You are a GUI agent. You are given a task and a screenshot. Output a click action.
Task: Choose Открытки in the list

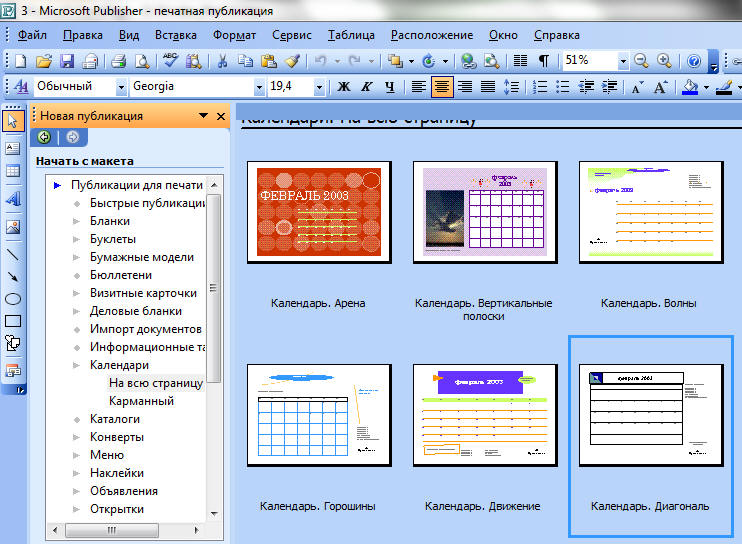(x=117, y=509)
